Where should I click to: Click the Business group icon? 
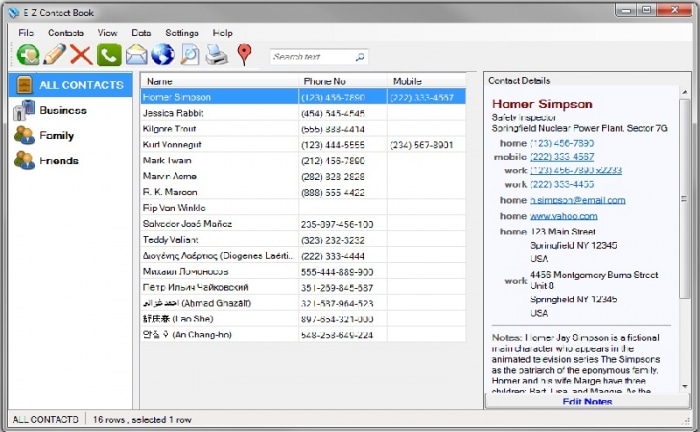24,110
